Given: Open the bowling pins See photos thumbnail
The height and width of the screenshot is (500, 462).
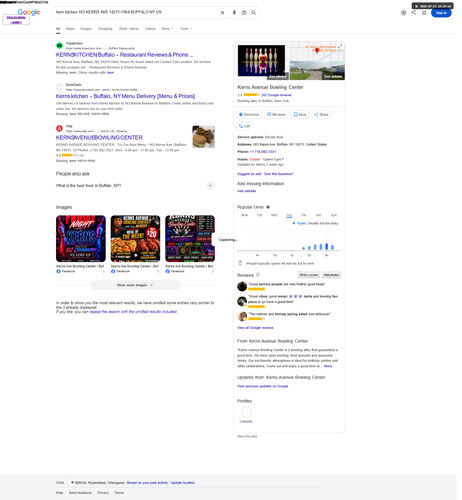Looking at the screenshot, I should [x=262, y=62].
